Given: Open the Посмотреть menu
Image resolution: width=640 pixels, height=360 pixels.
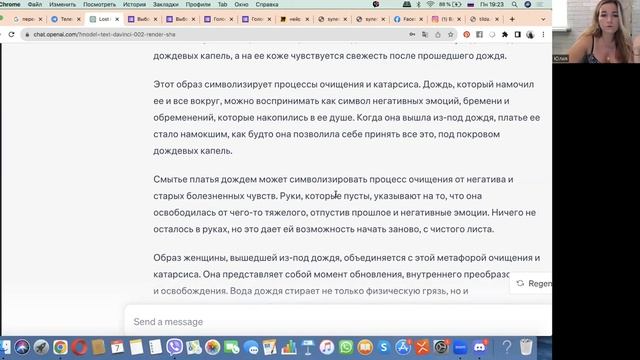Looking at the screenshot, I should pos(100,4).
